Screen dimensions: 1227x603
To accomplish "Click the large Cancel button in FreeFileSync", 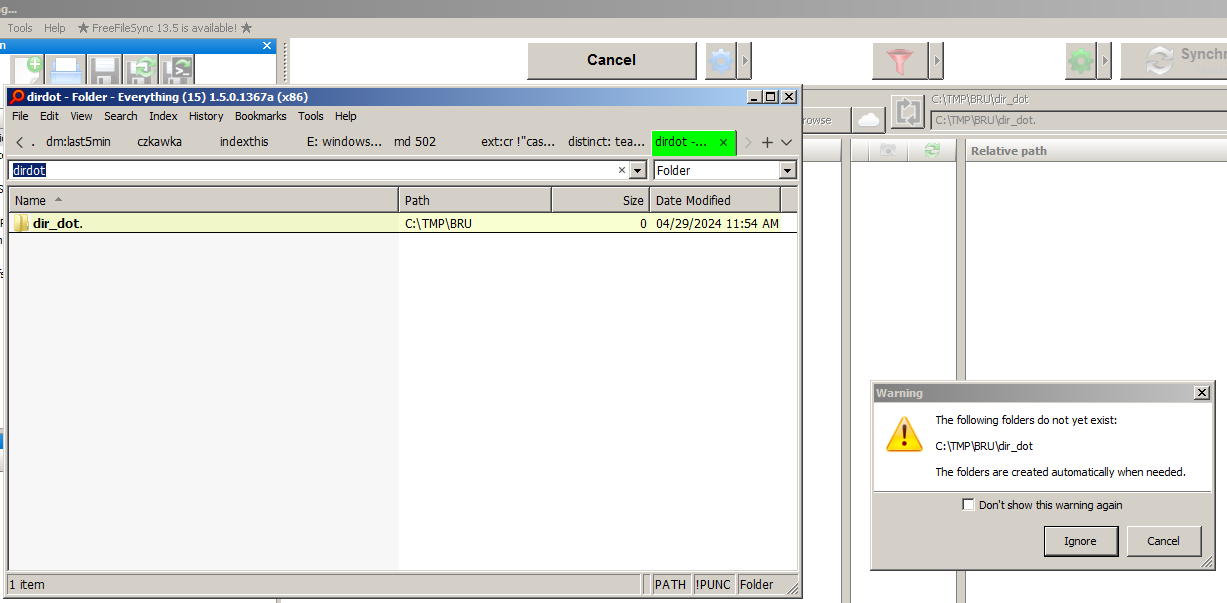I will (x=612, y=61).
